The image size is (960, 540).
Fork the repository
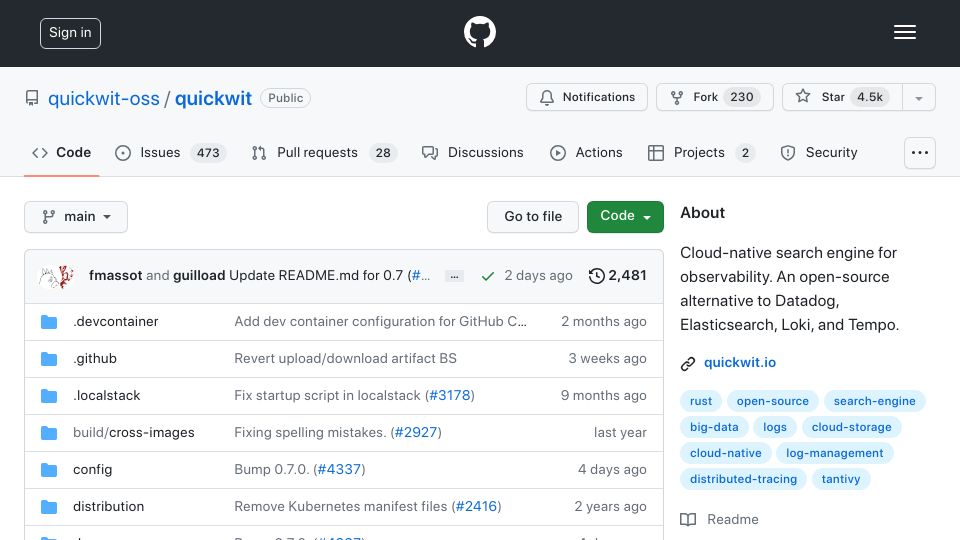714,97
